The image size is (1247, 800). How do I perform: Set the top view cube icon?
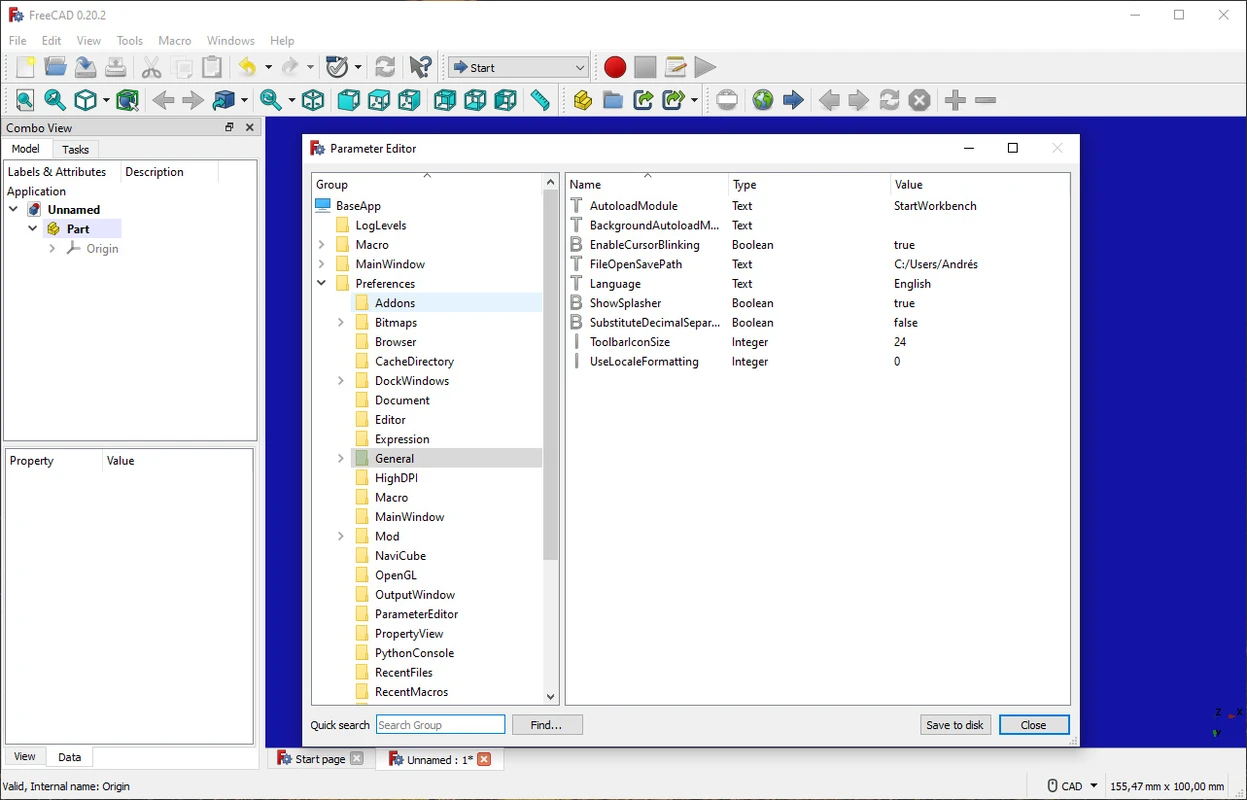(379, 100)
